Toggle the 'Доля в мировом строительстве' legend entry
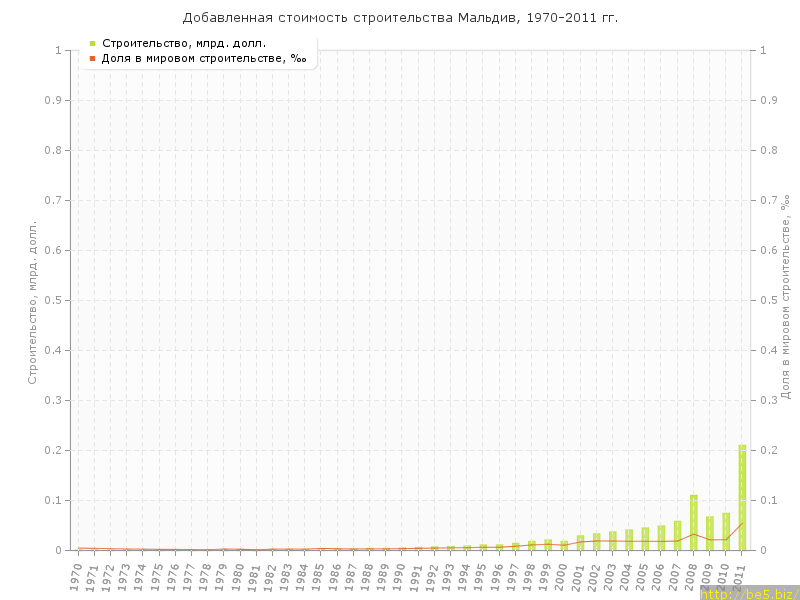The width and height of the screenshot is (800, 600). [x=203, y=58]
